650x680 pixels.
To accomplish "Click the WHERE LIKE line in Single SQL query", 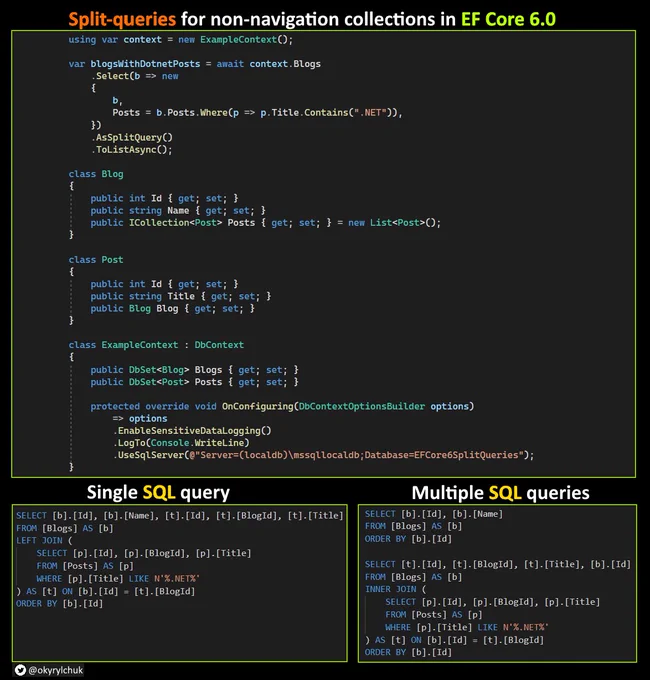I will click(x=118, y=579).
